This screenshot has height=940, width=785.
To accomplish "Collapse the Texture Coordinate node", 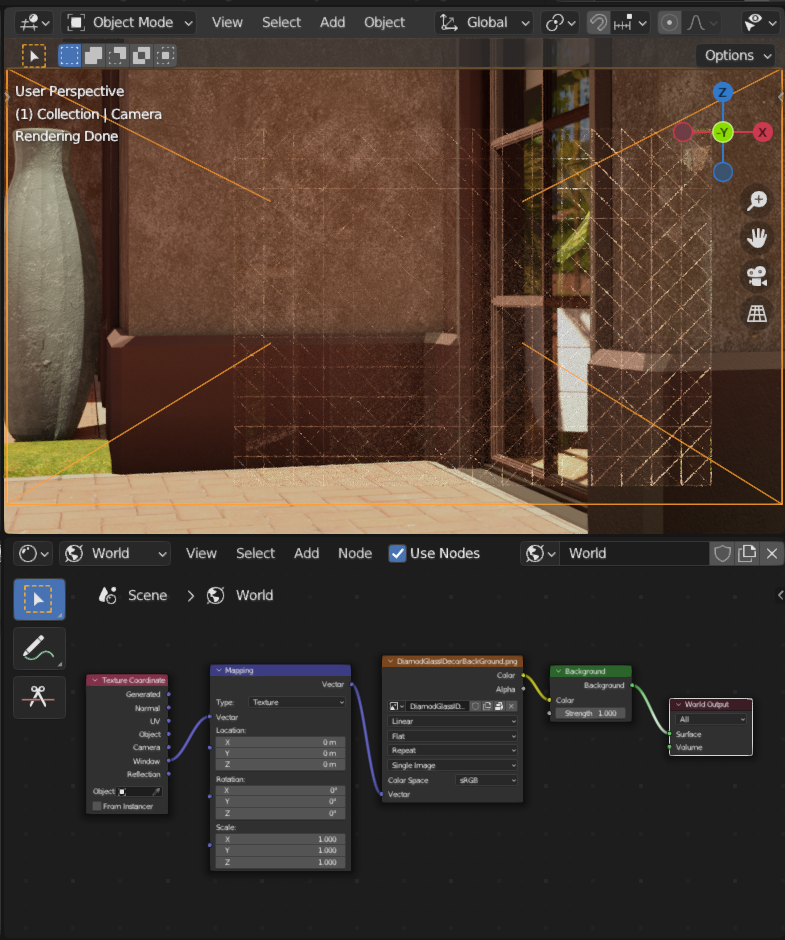I will pos(95,680).
